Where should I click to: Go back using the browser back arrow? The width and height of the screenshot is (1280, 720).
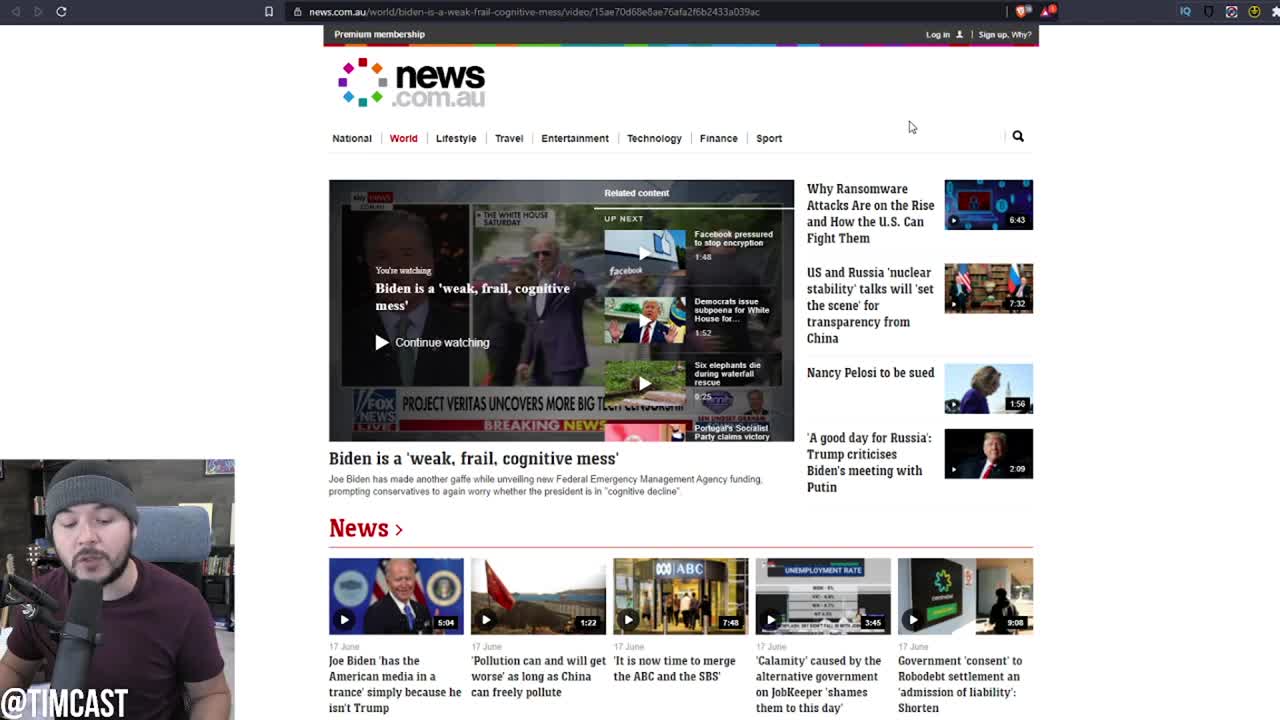tap(15, 11)
